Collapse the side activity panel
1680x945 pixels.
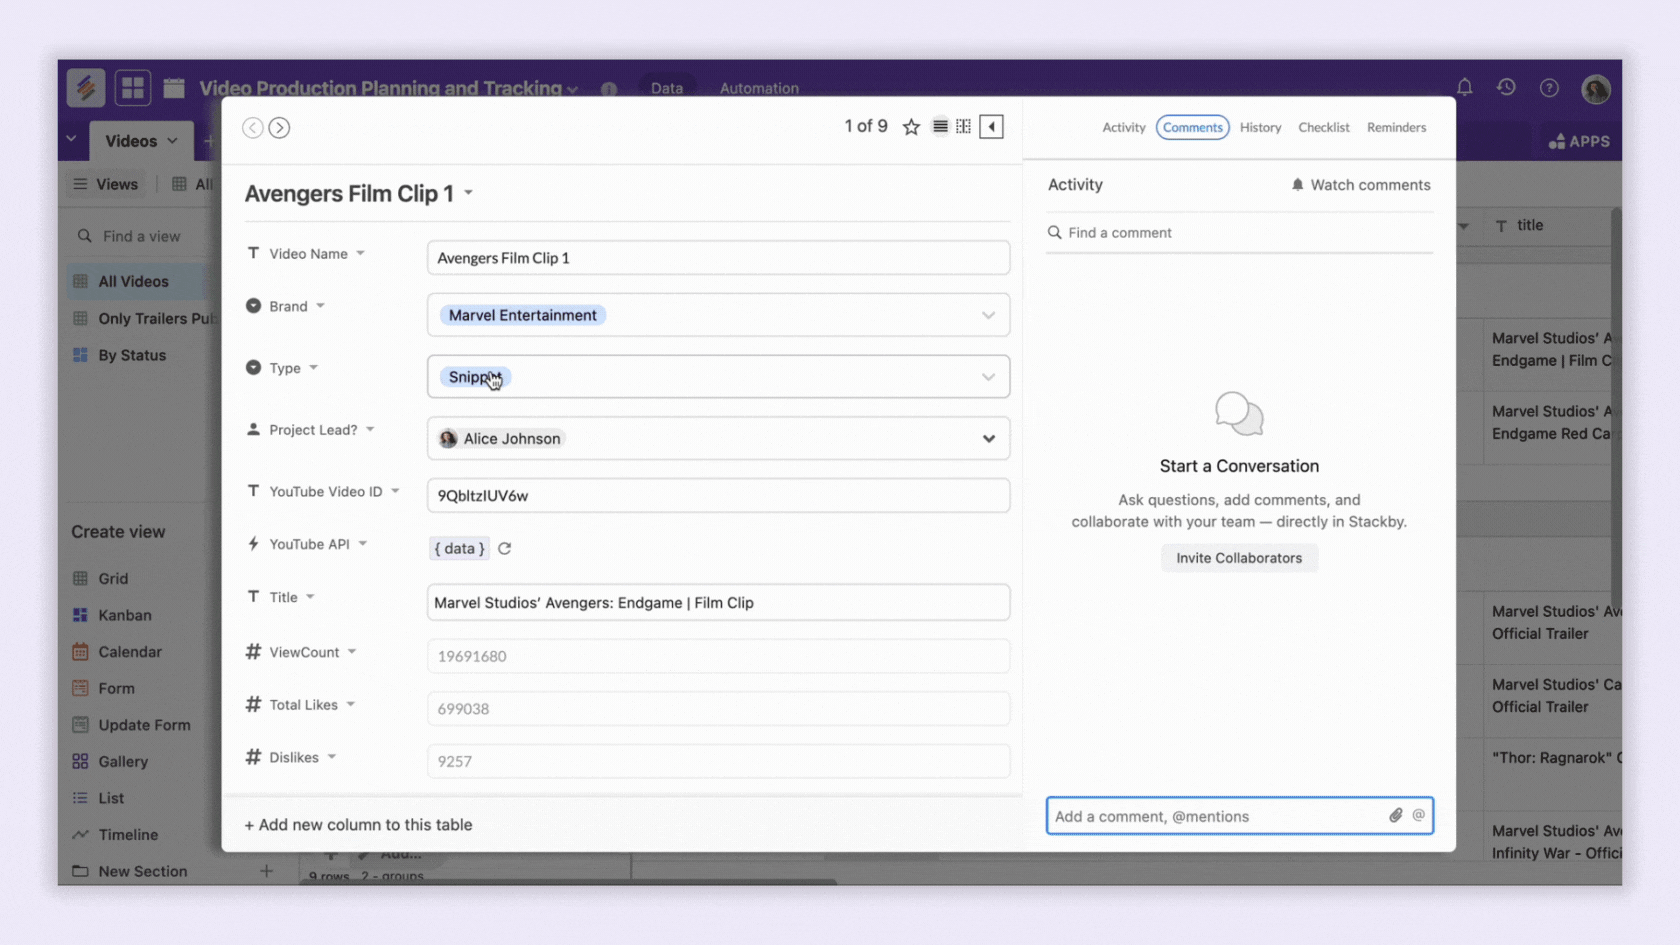(991, 126)
